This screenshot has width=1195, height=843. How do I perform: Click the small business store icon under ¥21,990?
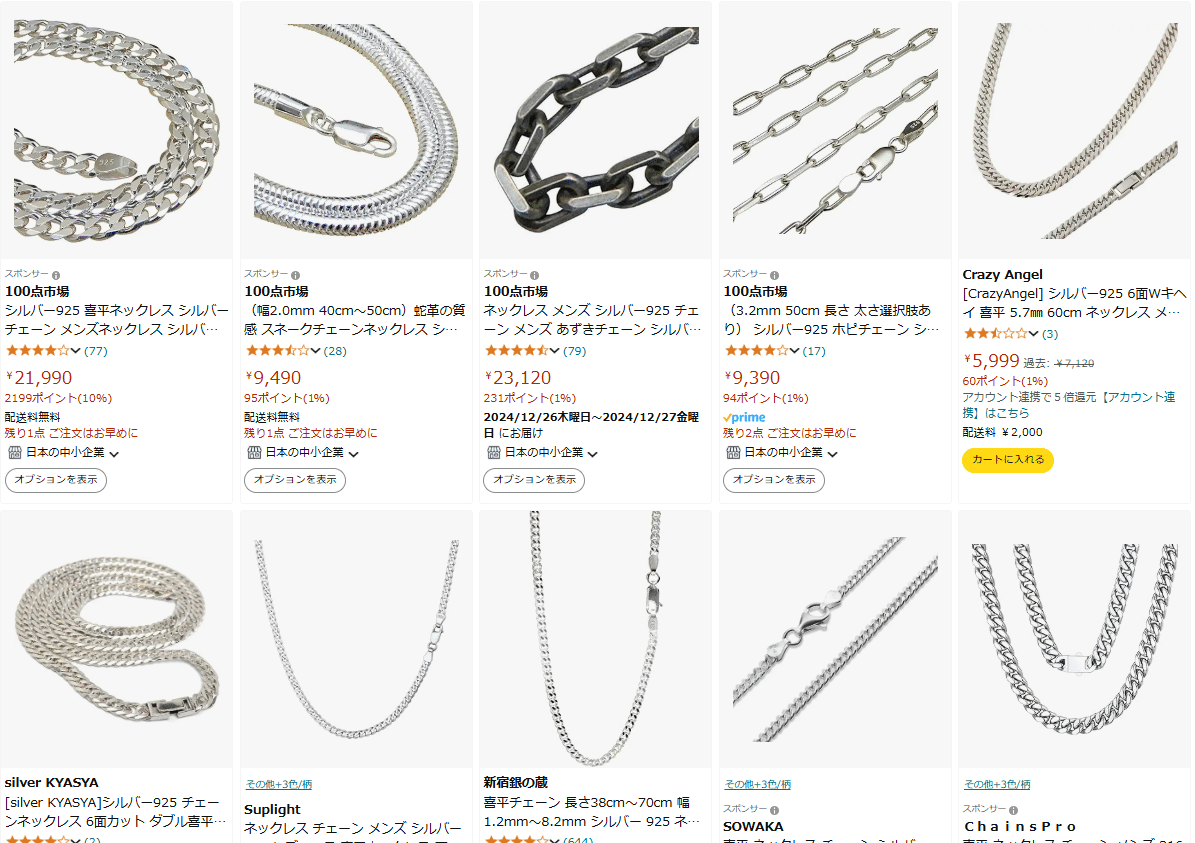pos(14,453)
